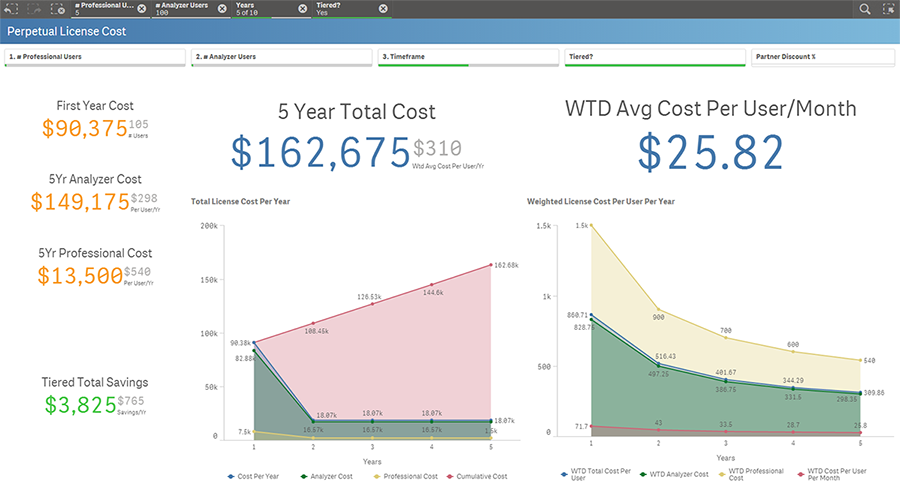Open the Timeframe filter pane

pyautogui.click(x=468, y=57)
